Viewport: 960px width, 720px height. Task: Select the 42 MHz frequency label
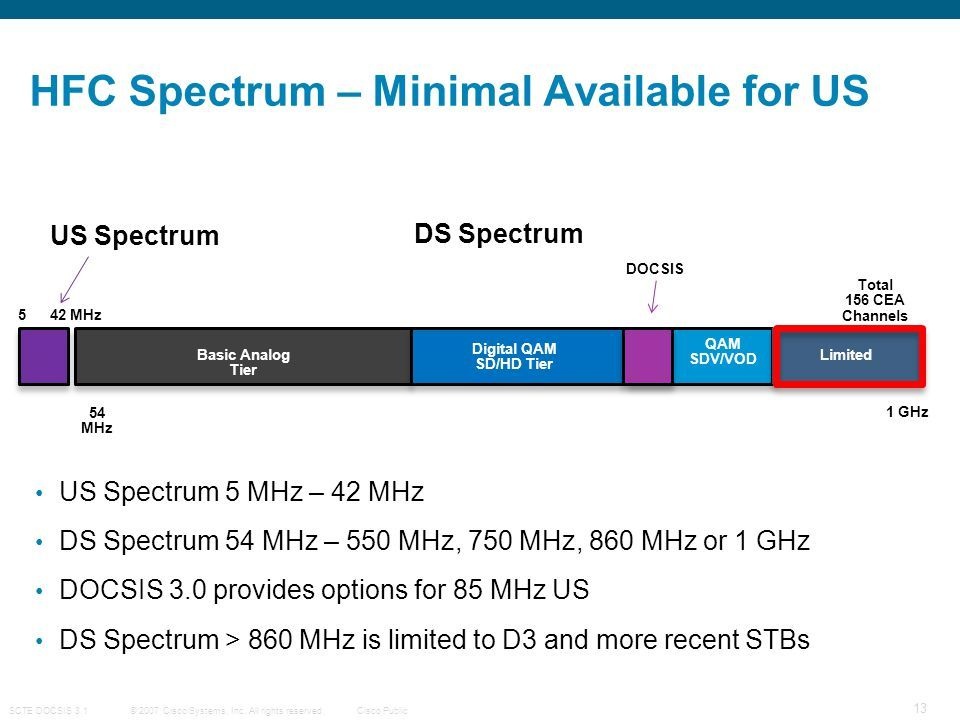(76, 315)
